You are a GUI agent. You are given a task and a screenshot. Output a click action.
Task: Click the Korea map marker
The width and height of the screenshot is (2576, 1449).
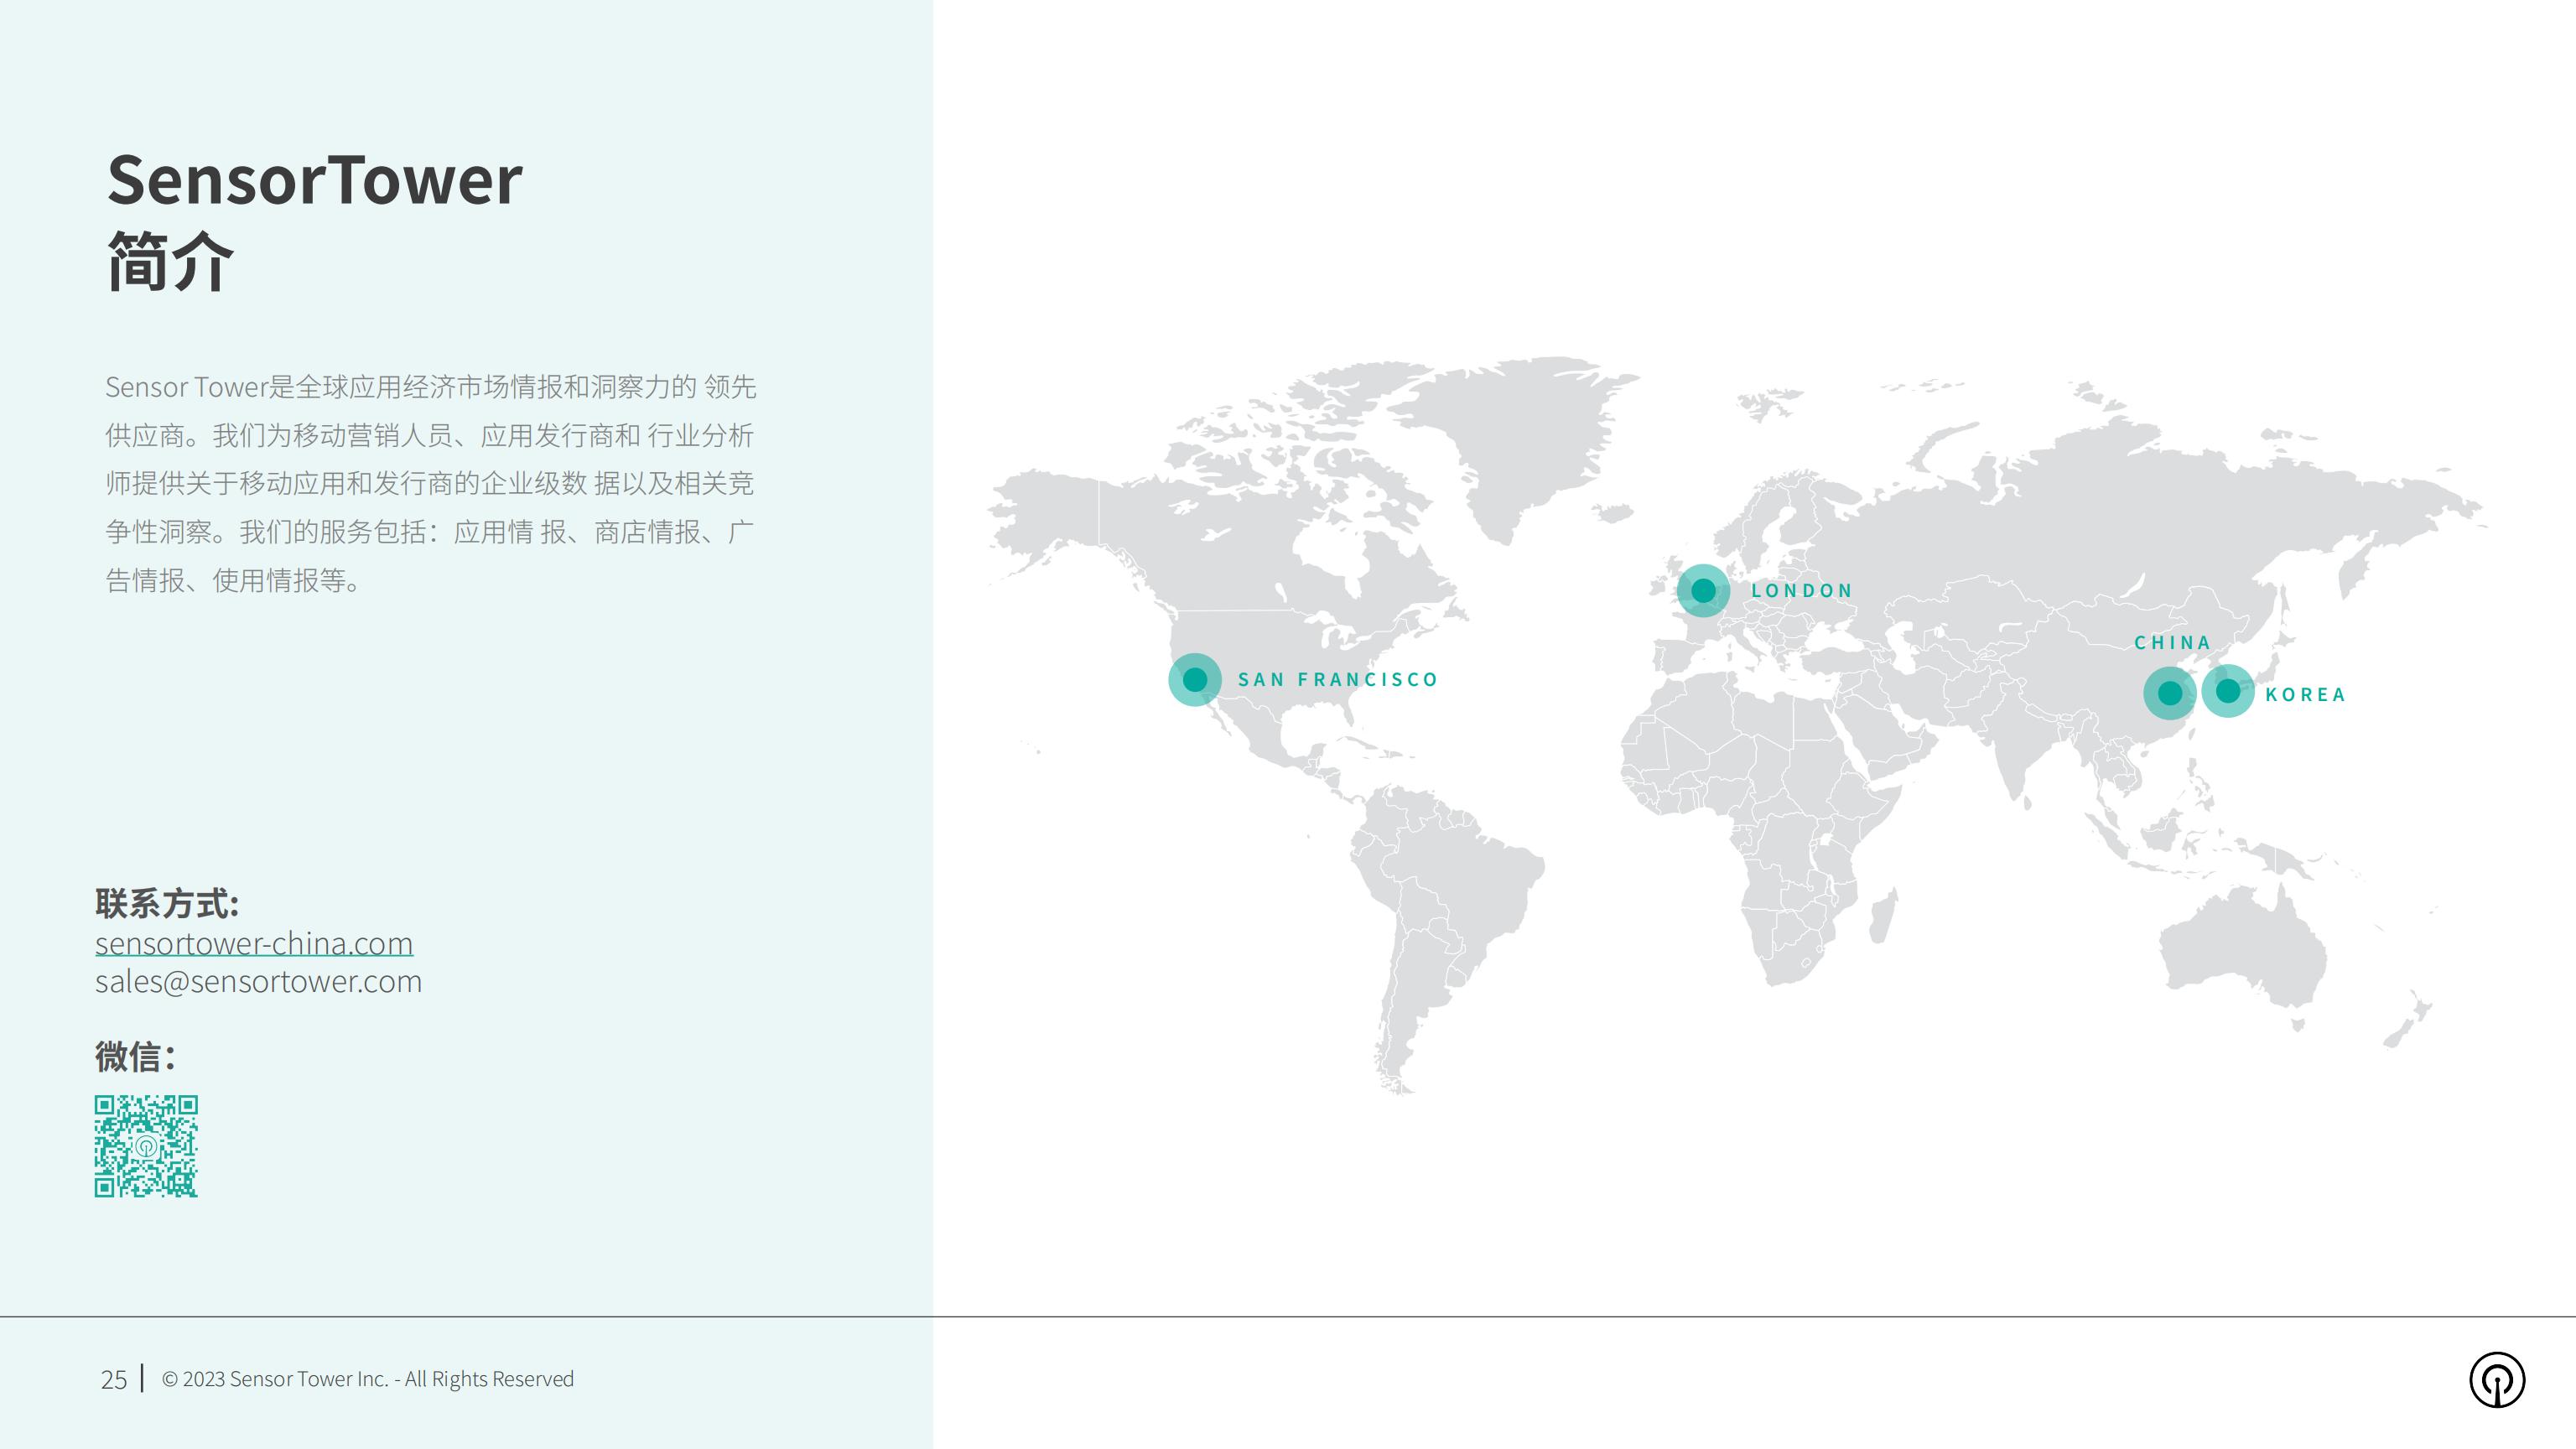(x=2228, y=691)
